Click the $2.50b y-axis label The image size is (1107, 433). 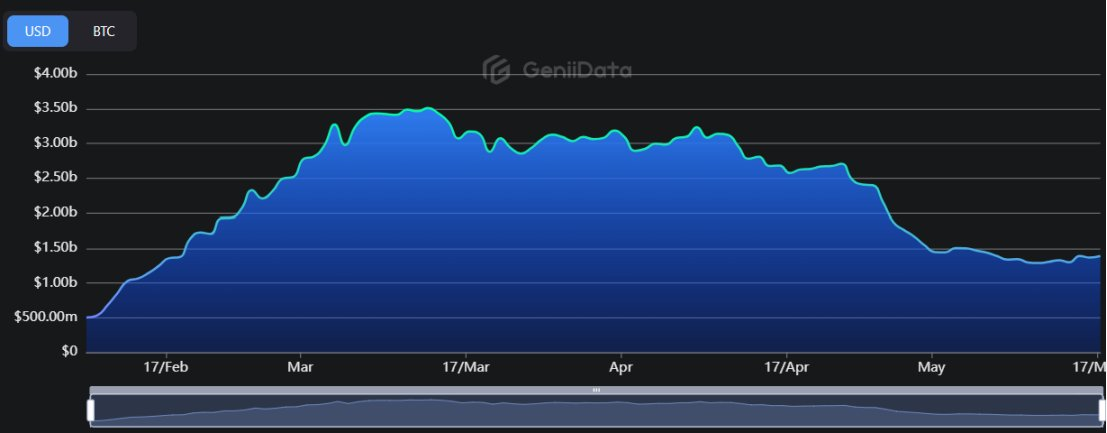coord(56,178)
